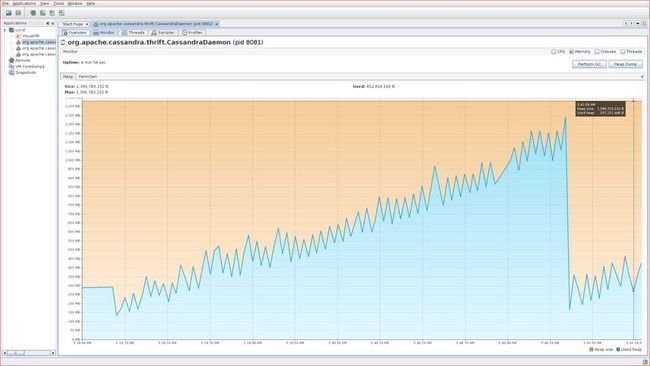Click the blue Used heap legend swatch
650x366 pixels.
pos(618,349)
